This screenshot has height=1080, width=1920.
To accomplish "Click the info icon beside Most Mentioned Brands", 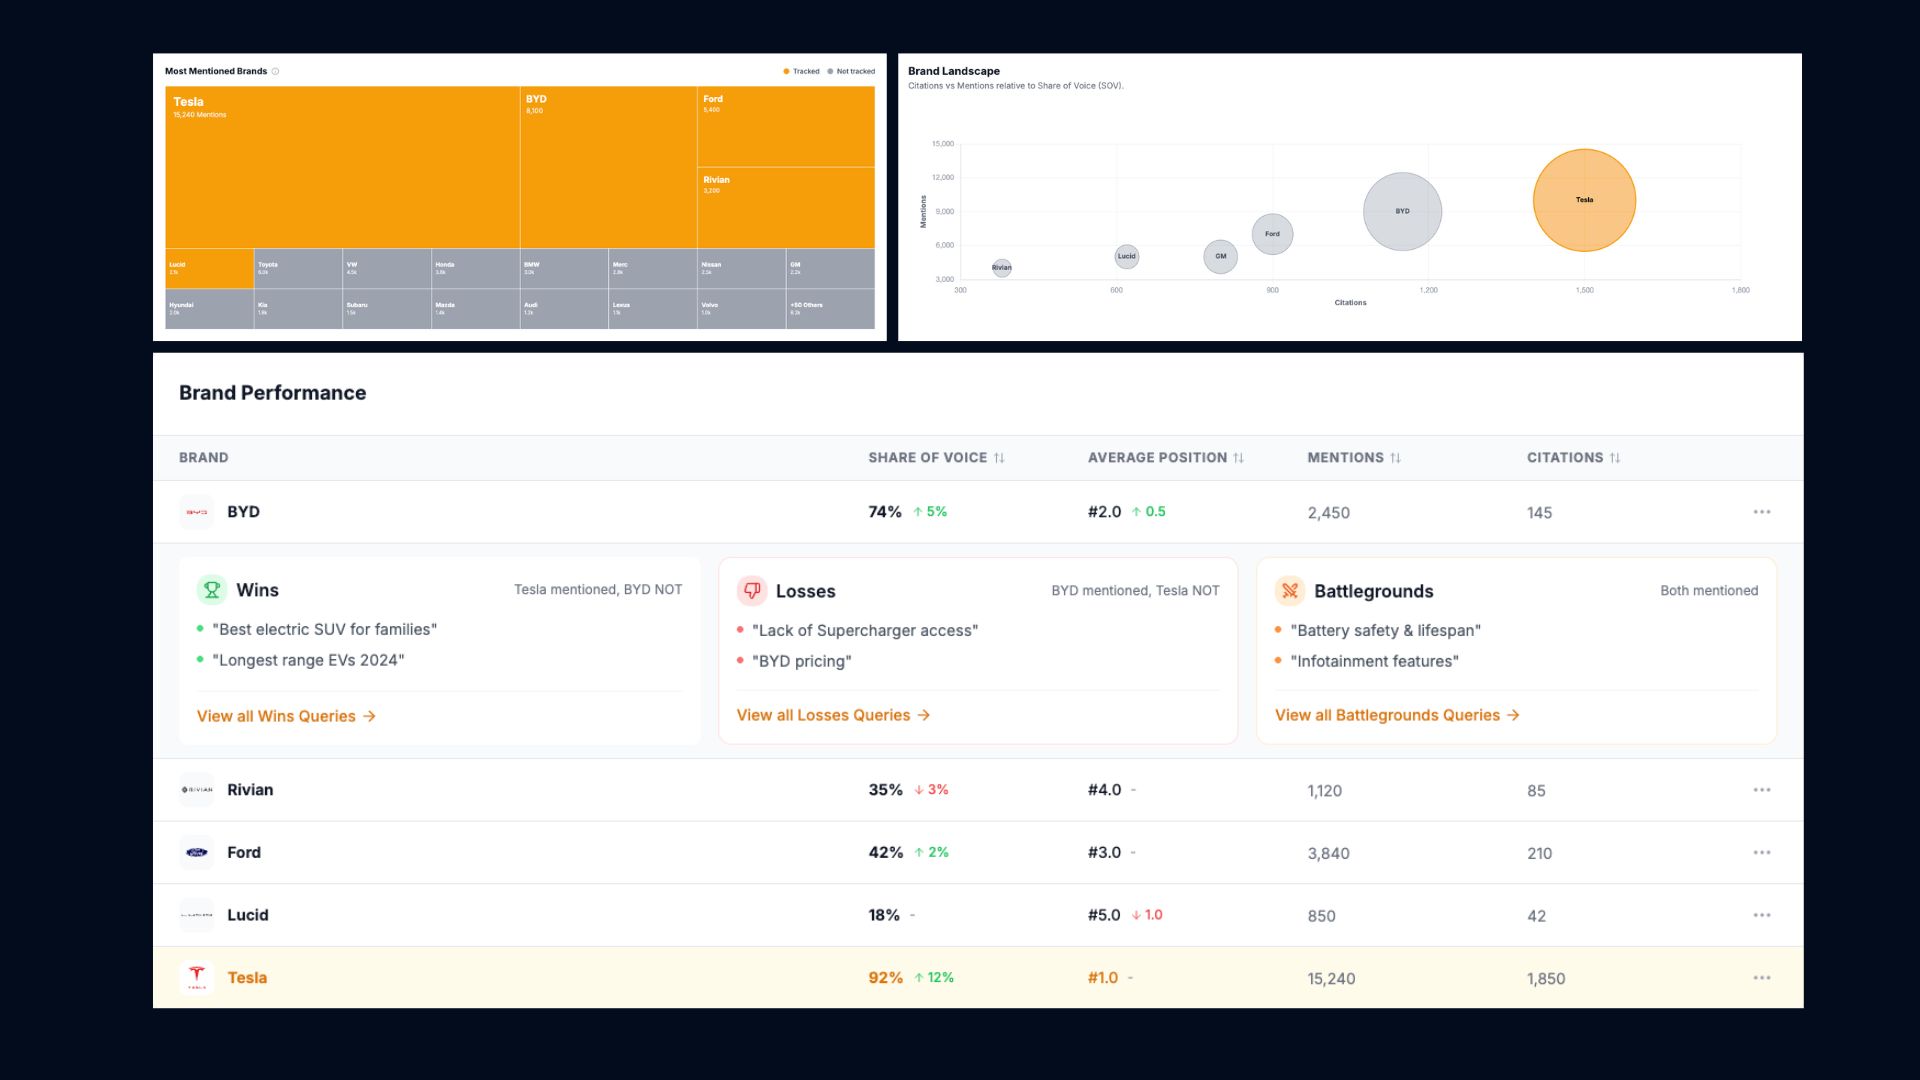I will coord(276,71).
